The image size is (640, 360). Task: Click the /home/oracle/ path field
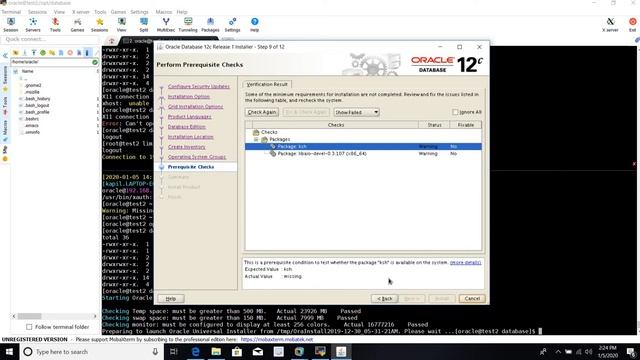51,62
